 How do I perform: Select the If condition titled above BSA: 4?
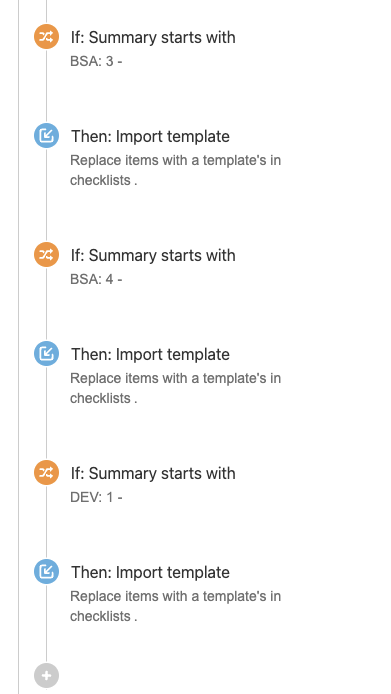tap(153, 255)
